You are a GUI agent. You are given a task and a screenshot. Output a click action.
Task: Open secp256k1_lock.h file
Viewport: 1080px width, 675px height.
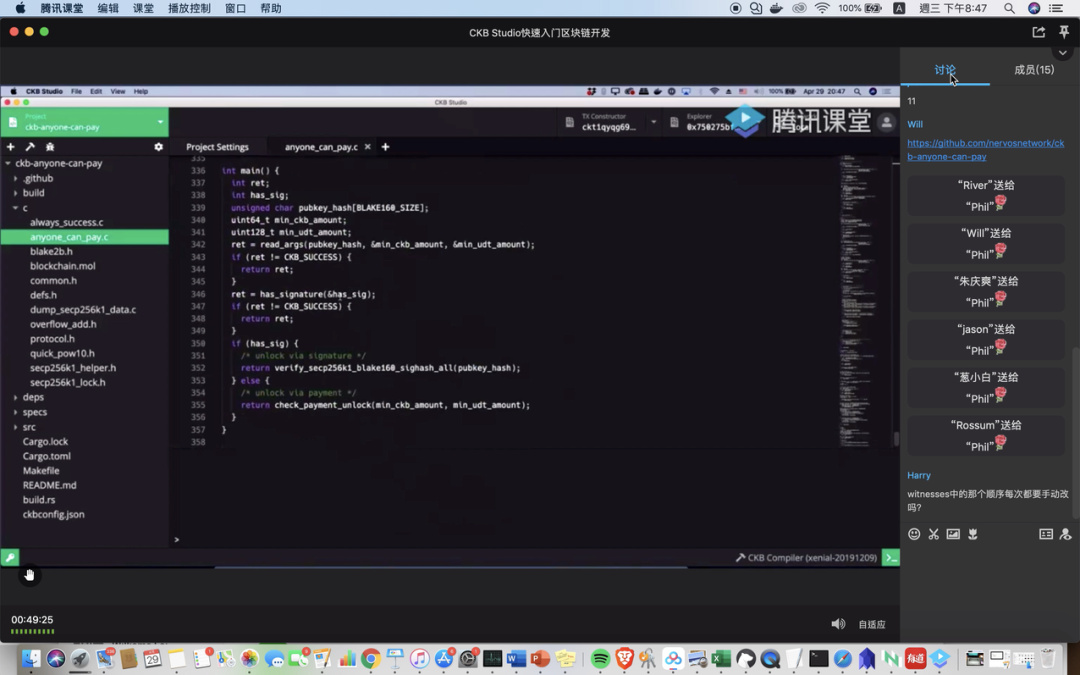pyautogui.click(x=68, y=382)
